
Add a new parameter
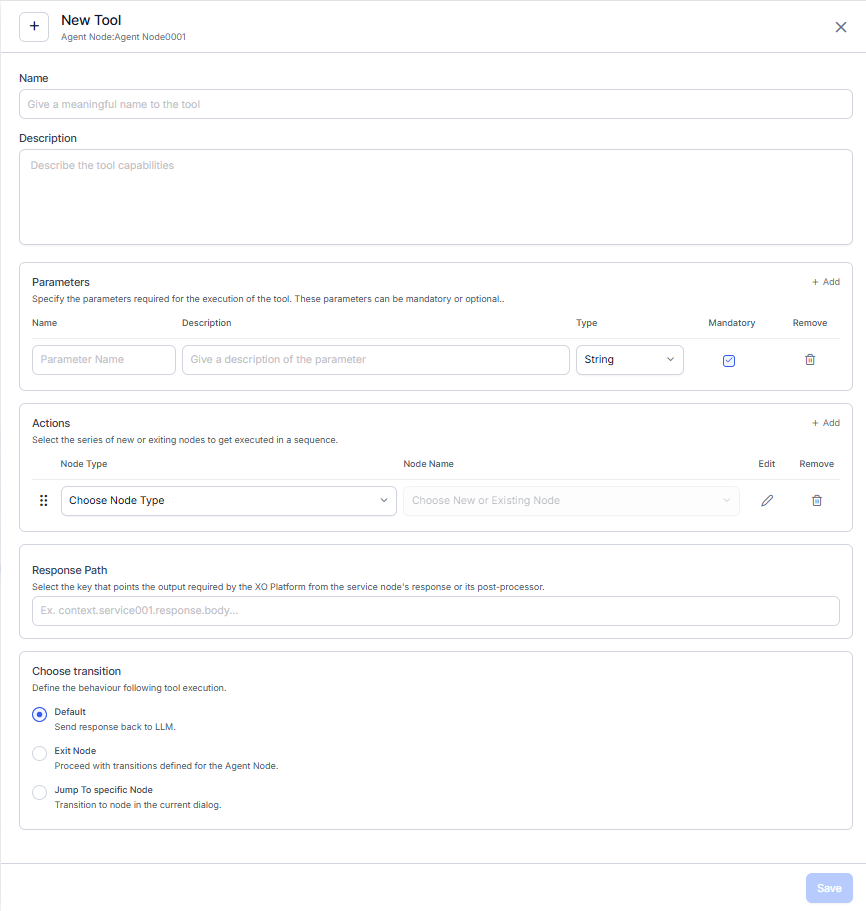coord(825,282)
